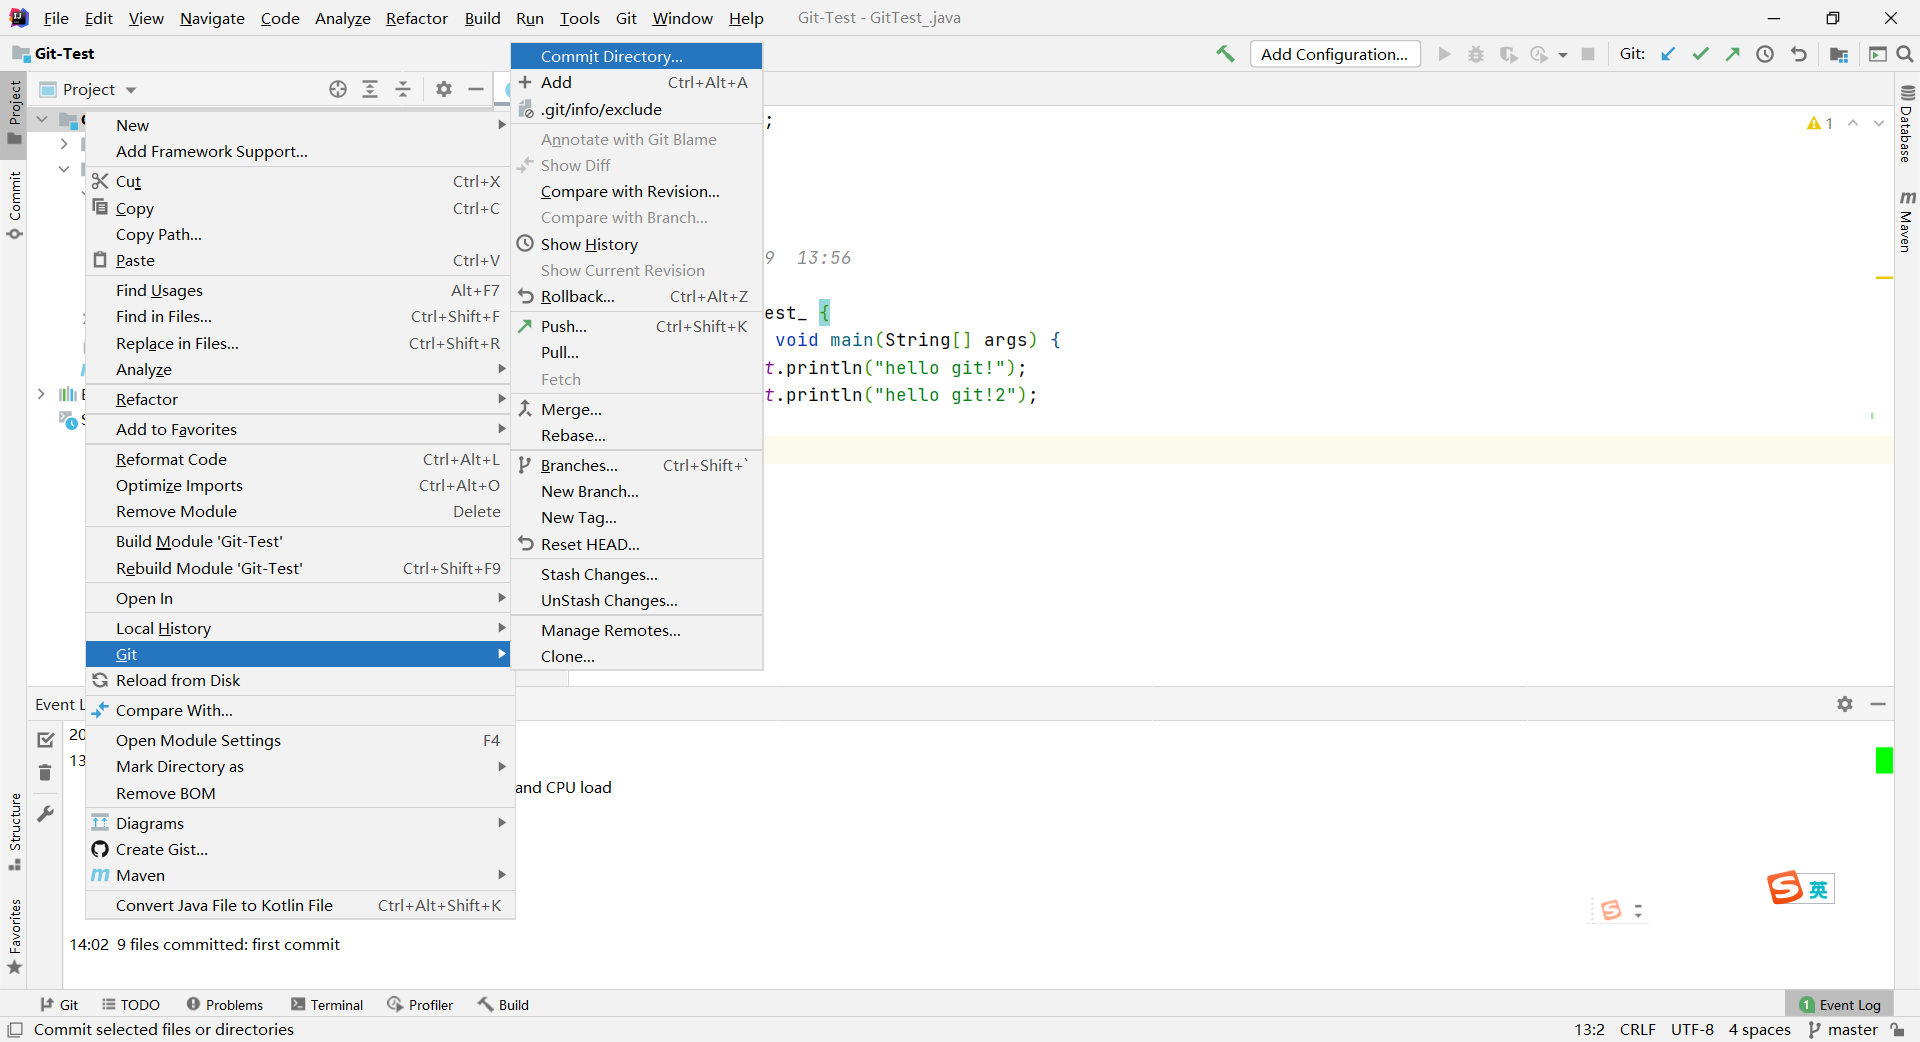
Task: Click the wrench settings icon in Event Log
Action: click(x=45, y=813)
